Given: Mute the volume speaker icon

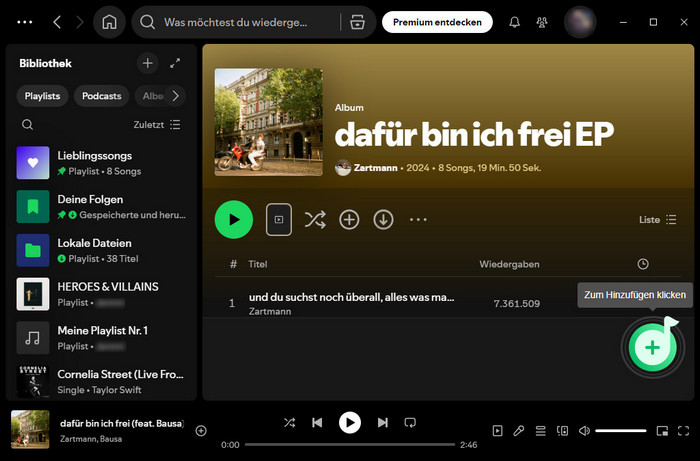Looking at the screenshot, I should [x=584, y=431].
